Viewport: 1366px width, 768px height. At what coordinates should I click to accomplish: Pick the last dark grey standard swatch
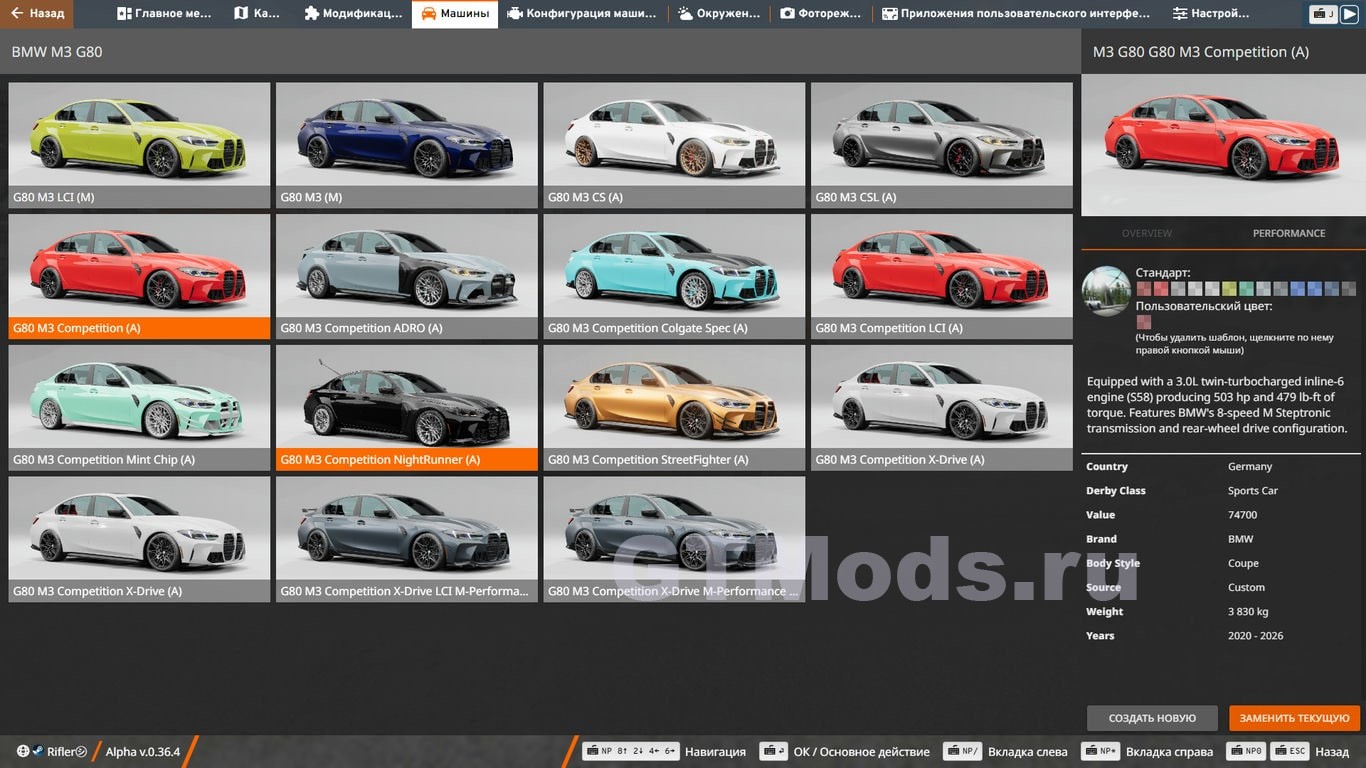pos(1349,289)
